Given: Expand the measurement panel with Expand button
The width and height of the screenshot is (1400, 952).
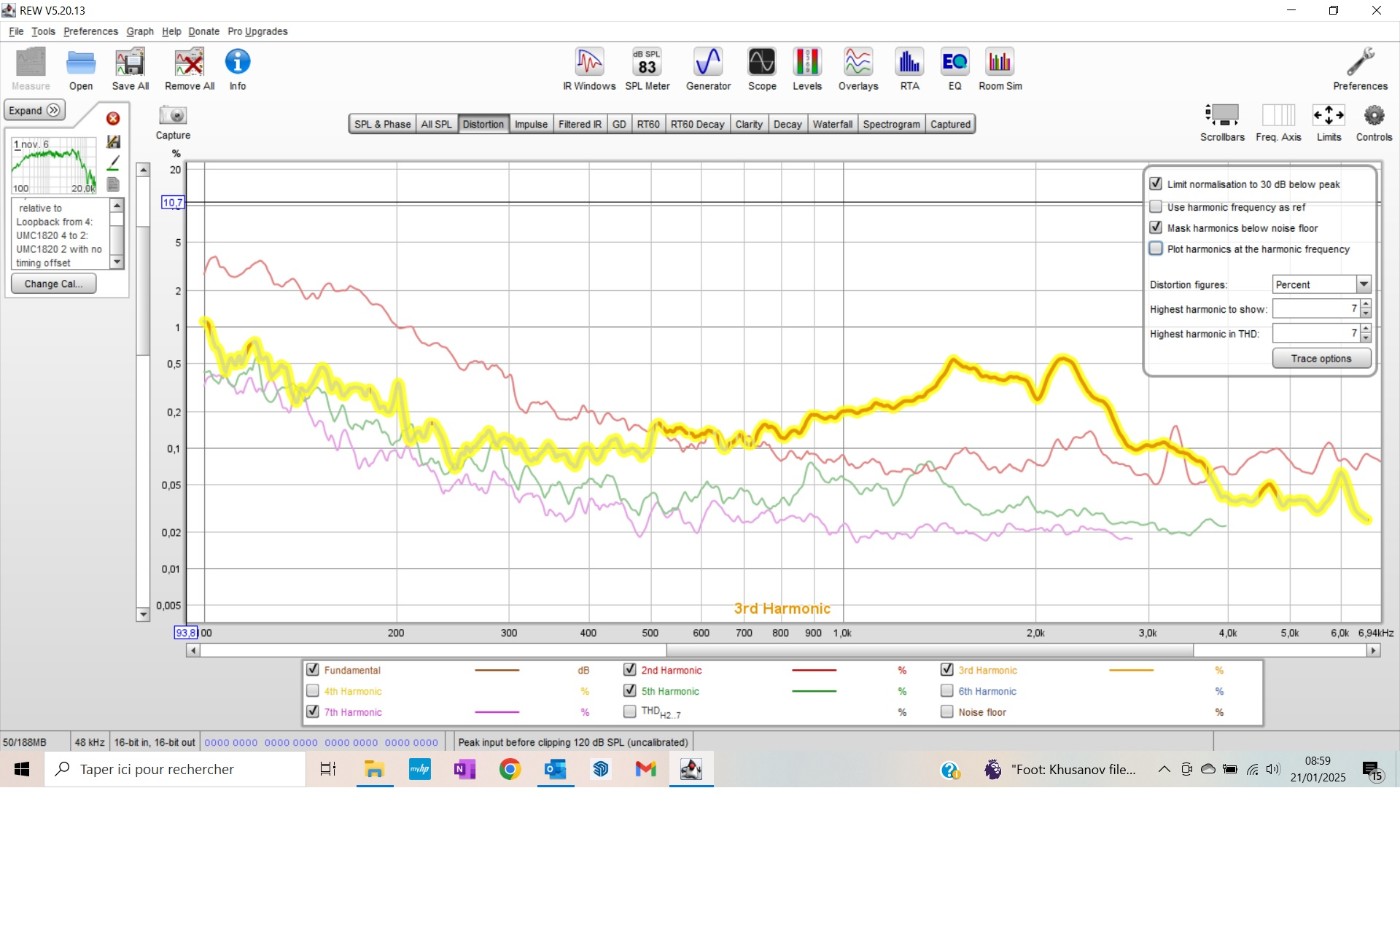Looking at the screenshot, I should 35,110.
